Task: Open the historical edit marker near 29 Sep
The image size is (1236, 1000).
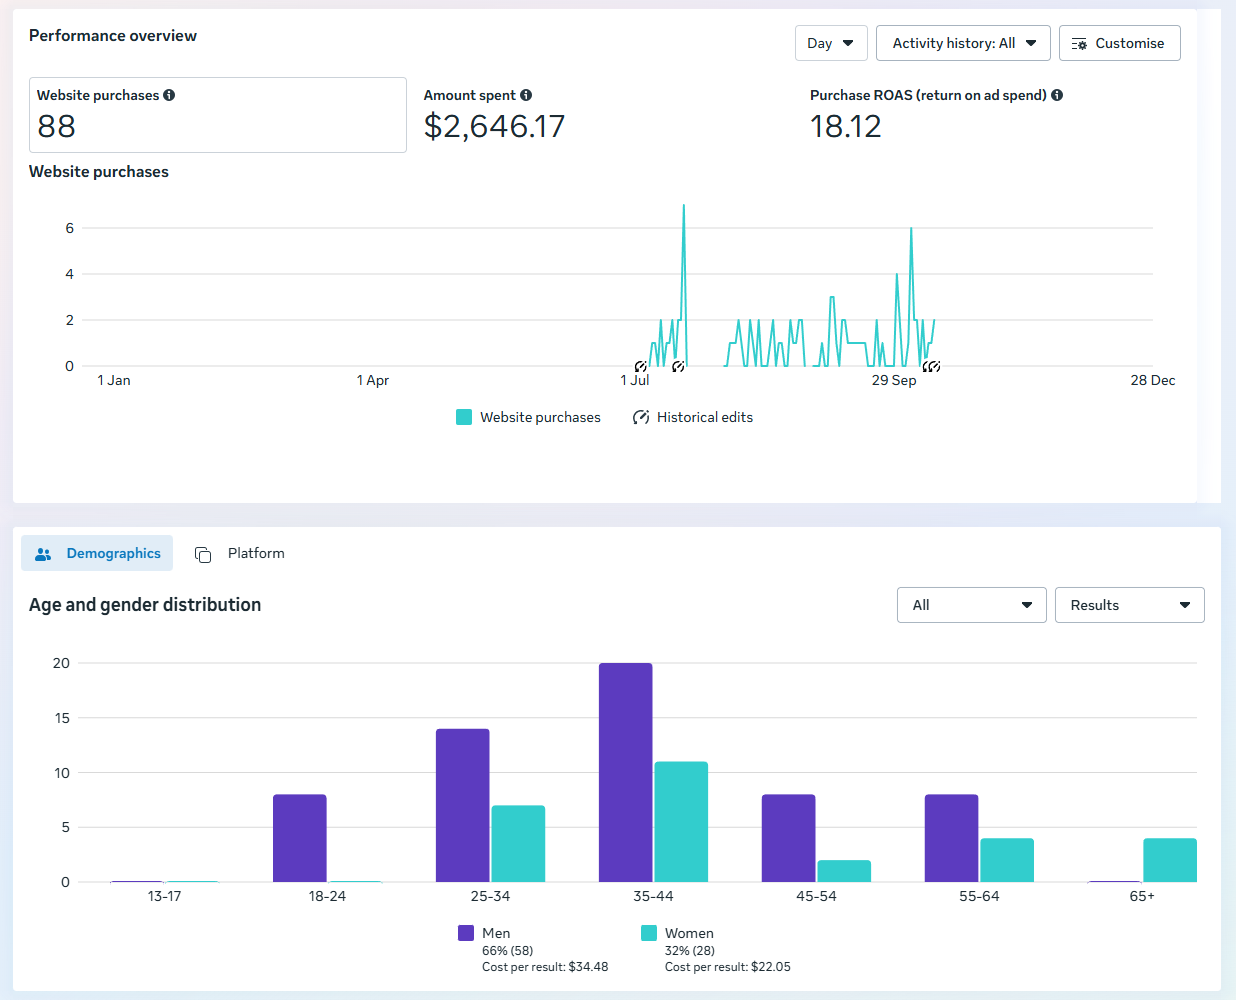Action: point(931,367)
